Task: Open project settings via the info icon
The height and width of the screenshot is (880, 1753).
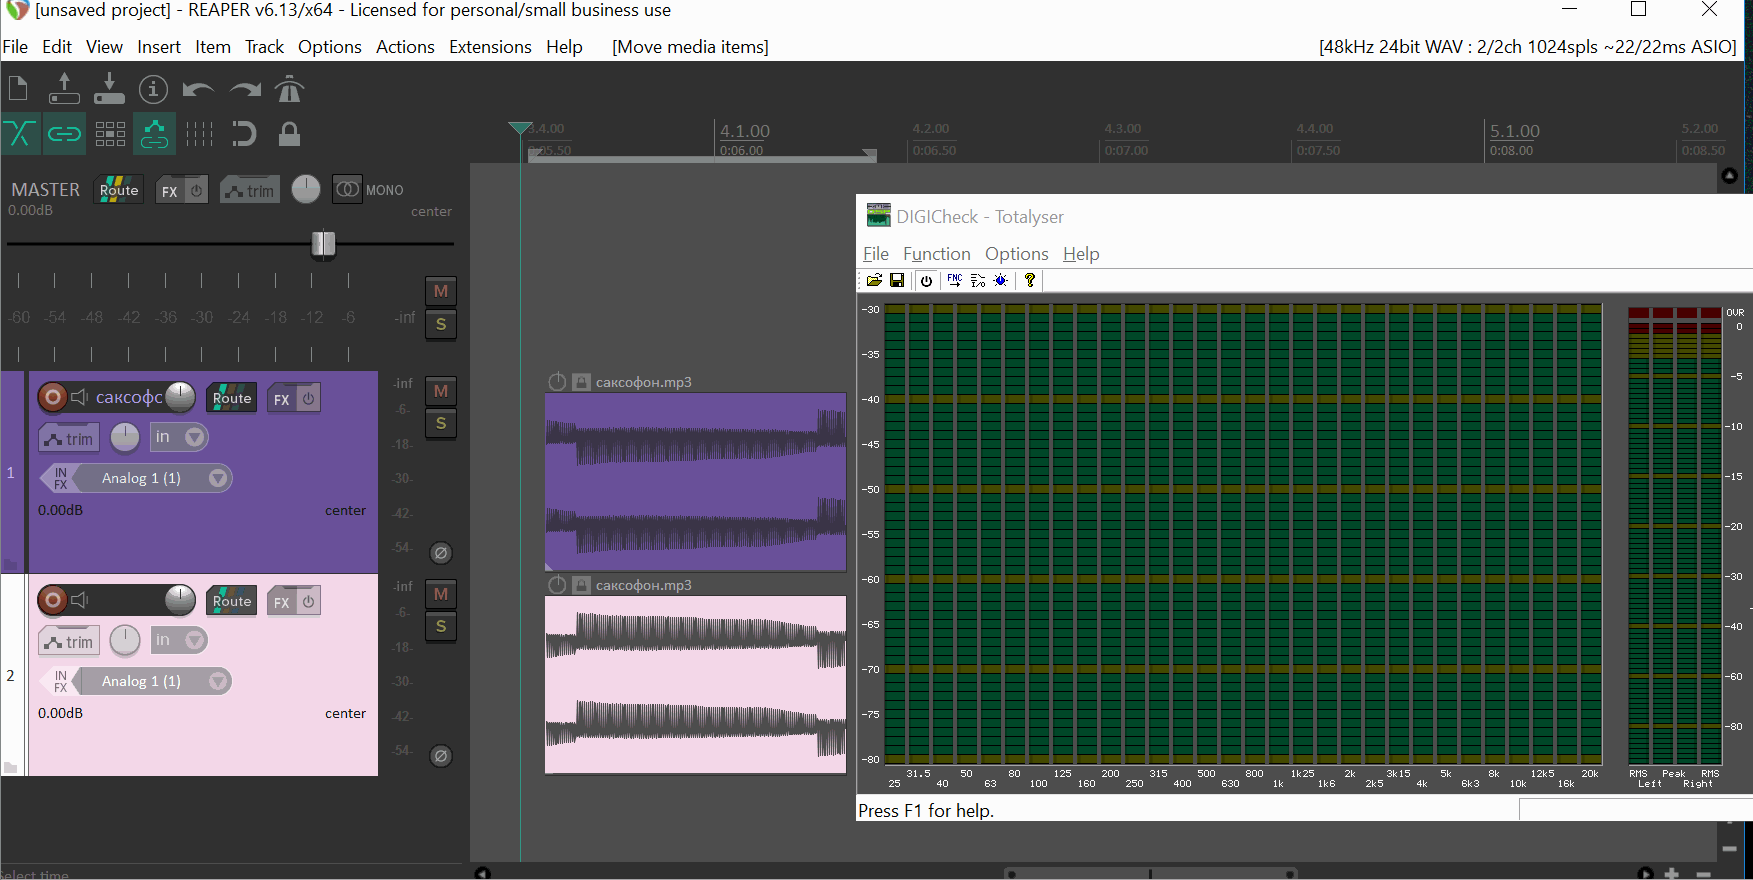Action: 153,90
